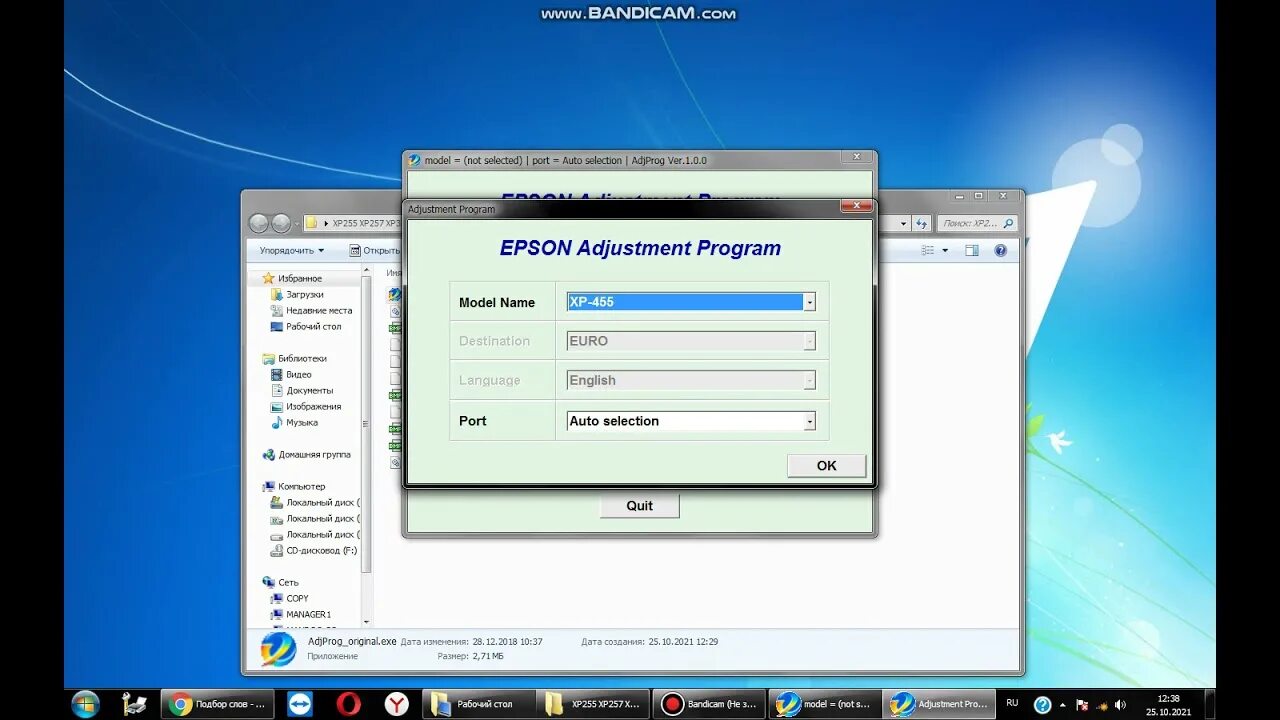Image resolution: width=1280 pixels, height=720 pixels.
Task: Click the Загрузки folder icon in Explorer sidebar
Action: tap(277, 295)
